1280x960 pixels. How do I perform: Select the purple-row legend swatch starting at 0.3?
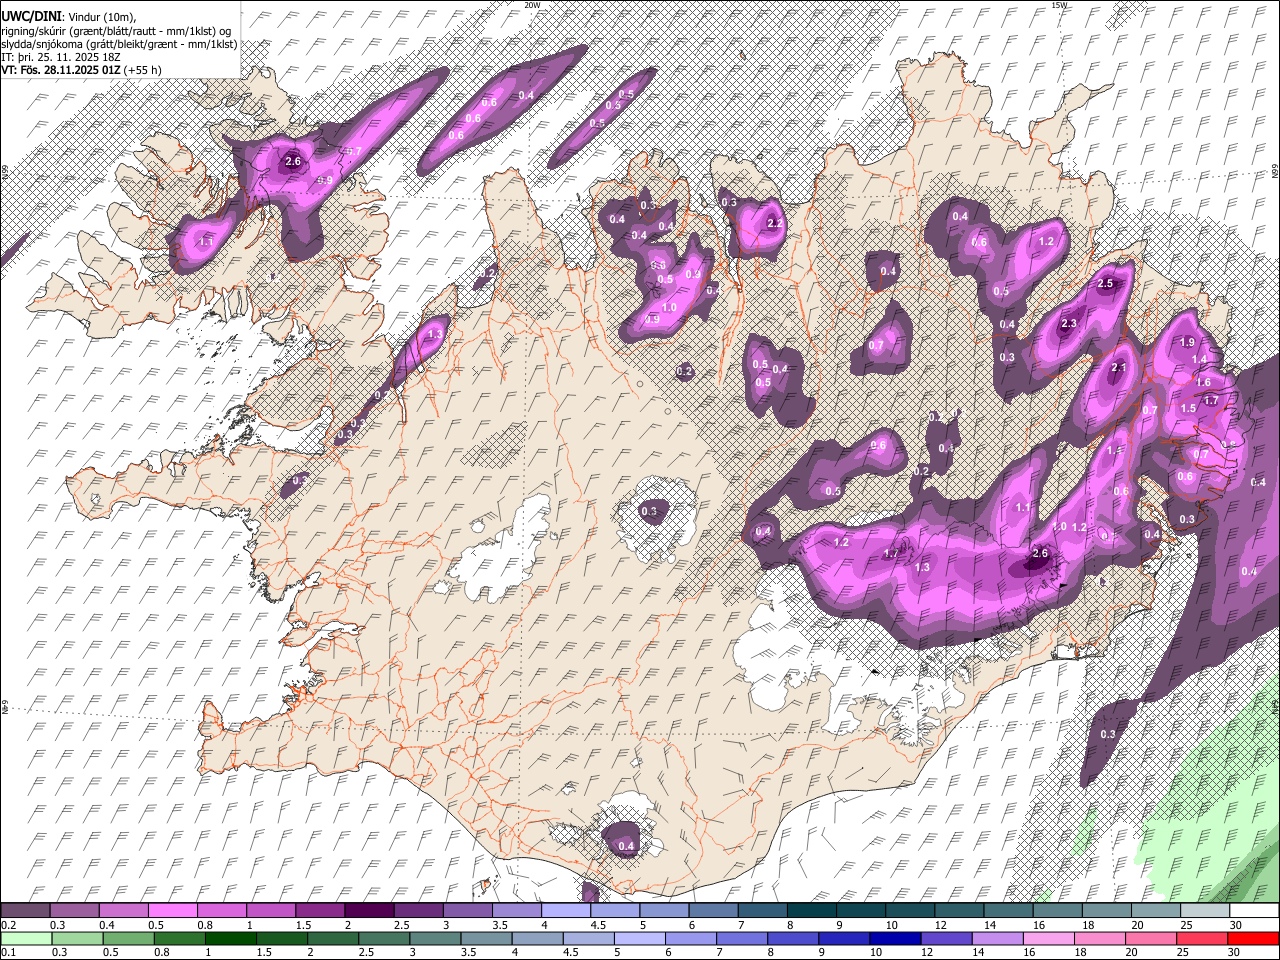coord(74,911)
